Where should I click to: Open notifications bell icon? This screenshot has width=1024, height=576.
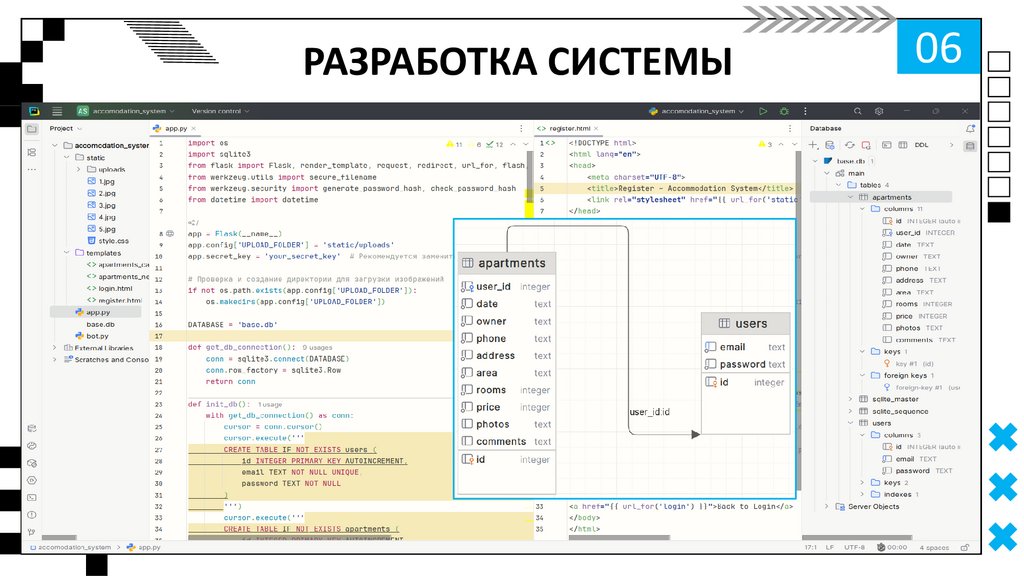(x=970, y=129)
